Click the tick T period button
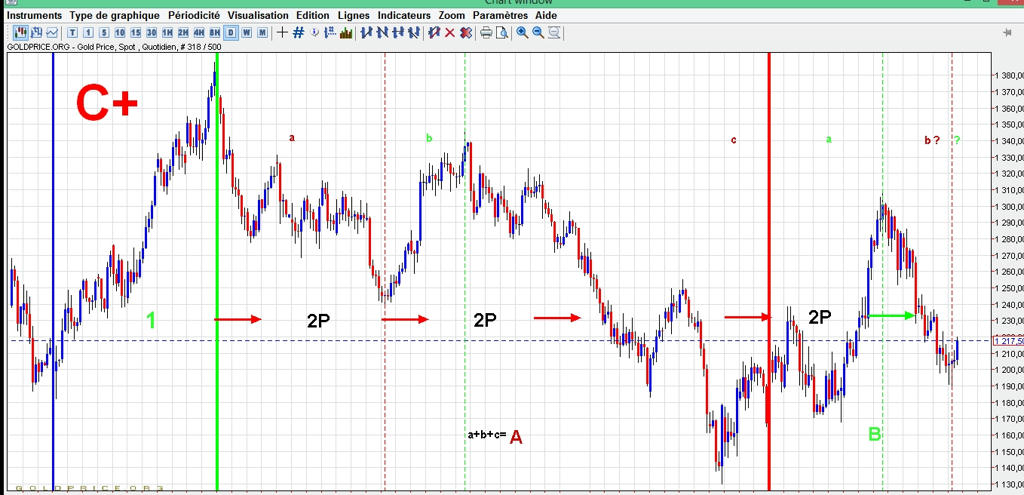Viewport: 1024px width, 495px height. [73, 33]
